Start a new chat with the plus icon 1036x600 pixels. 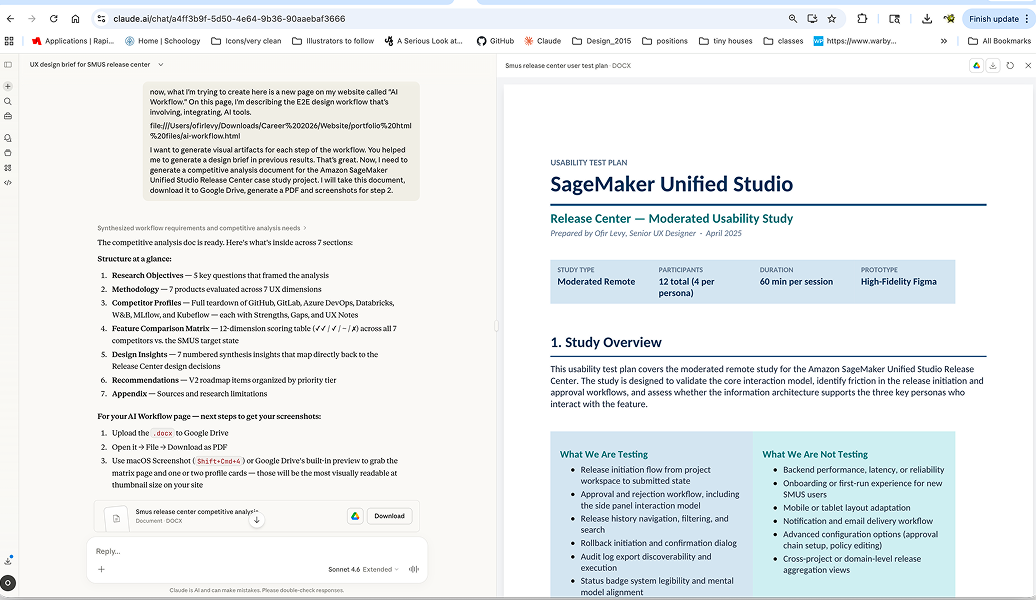[8, 87]
